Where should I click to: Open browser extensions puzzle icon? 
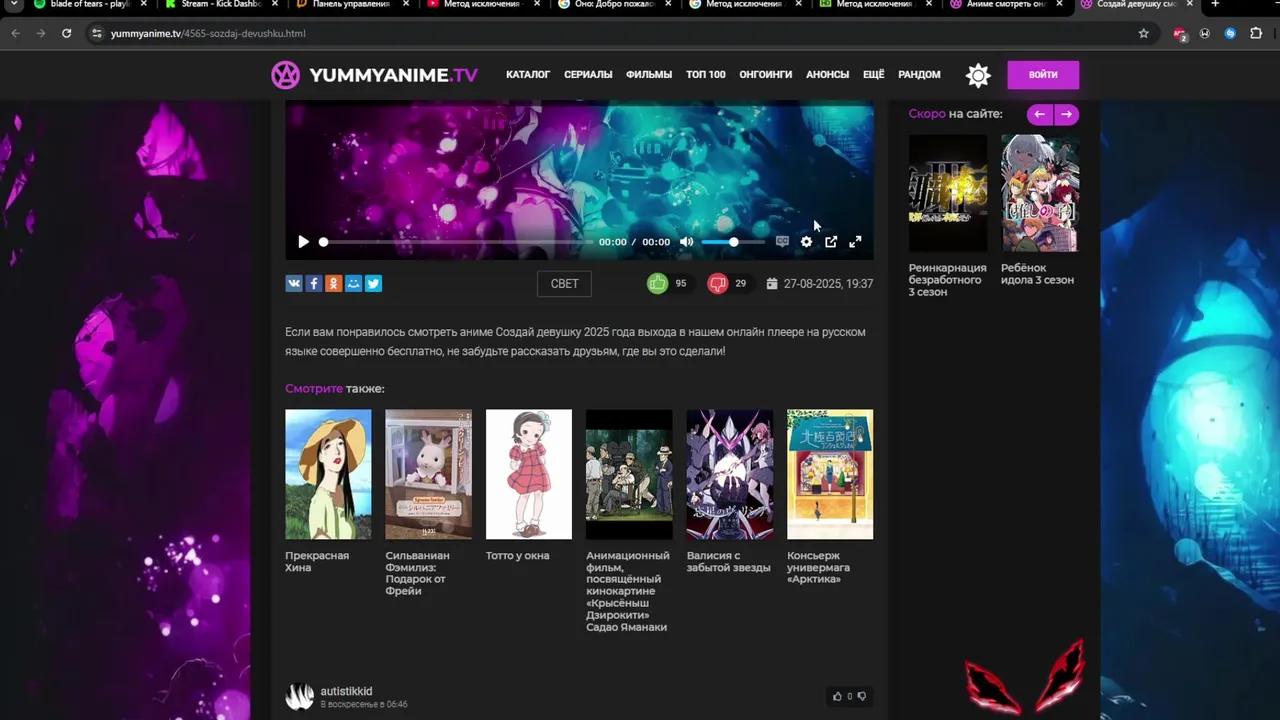(x=1256, y=33)
